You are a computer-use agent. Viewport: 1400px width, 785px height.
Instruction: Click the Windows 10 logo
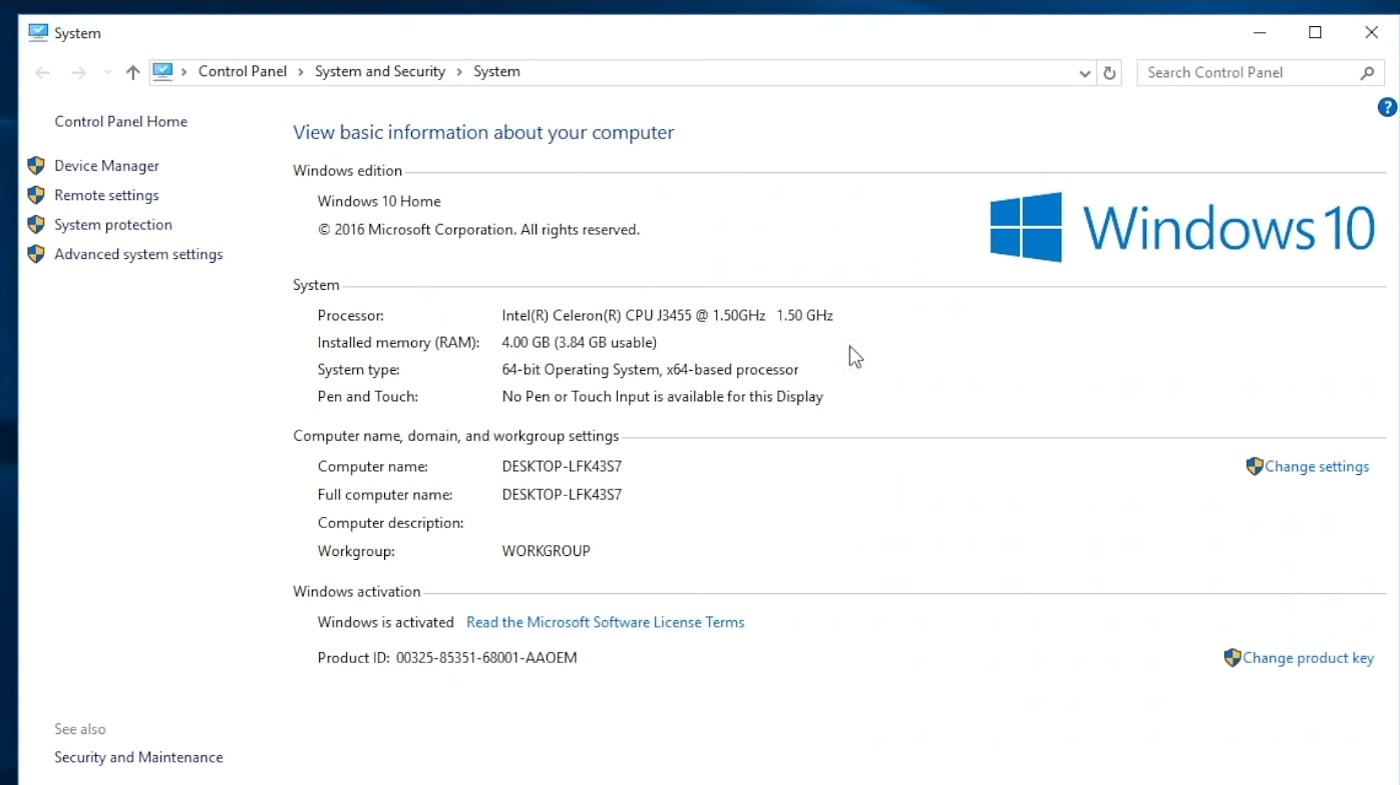click(x=1183, y=227)
